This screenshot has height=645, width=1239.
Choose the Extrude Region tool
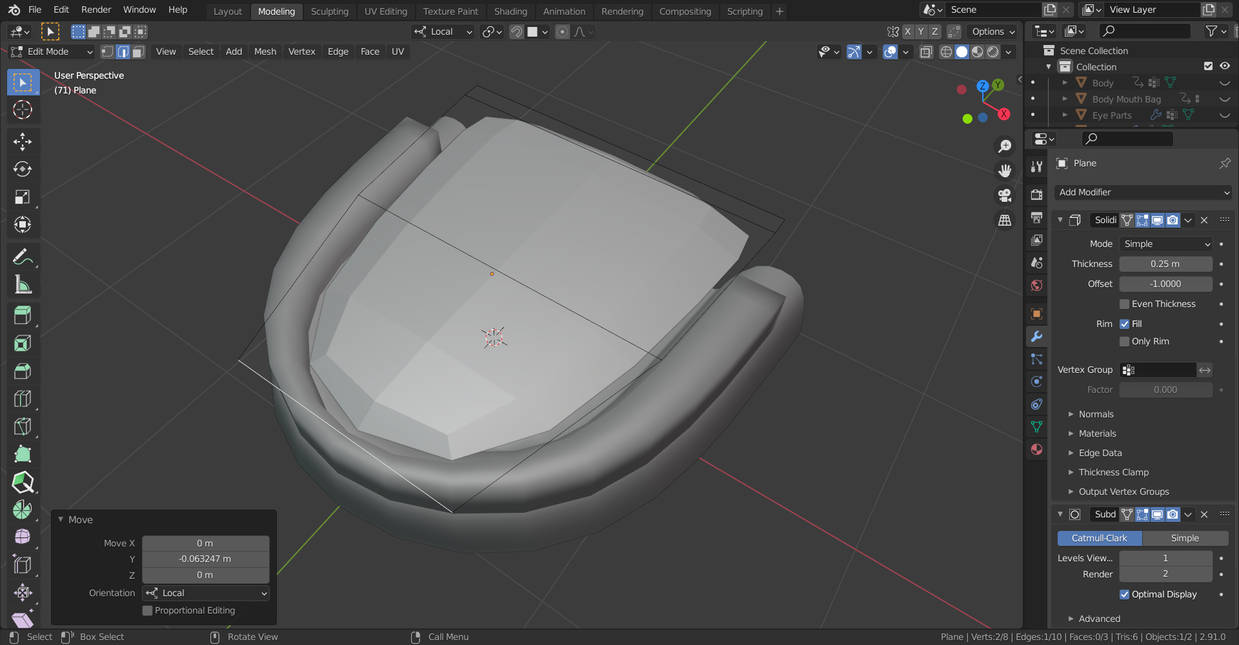pos(22,316)
